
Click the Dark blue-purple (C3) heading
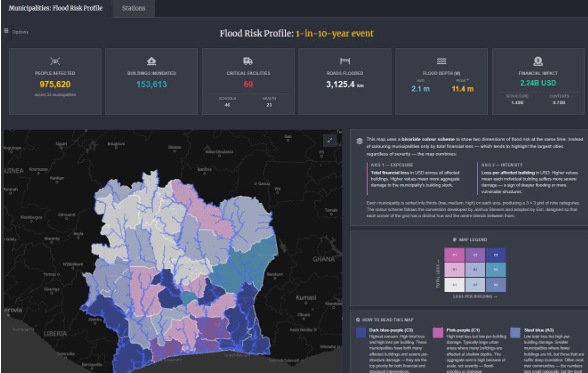point(391,330)
